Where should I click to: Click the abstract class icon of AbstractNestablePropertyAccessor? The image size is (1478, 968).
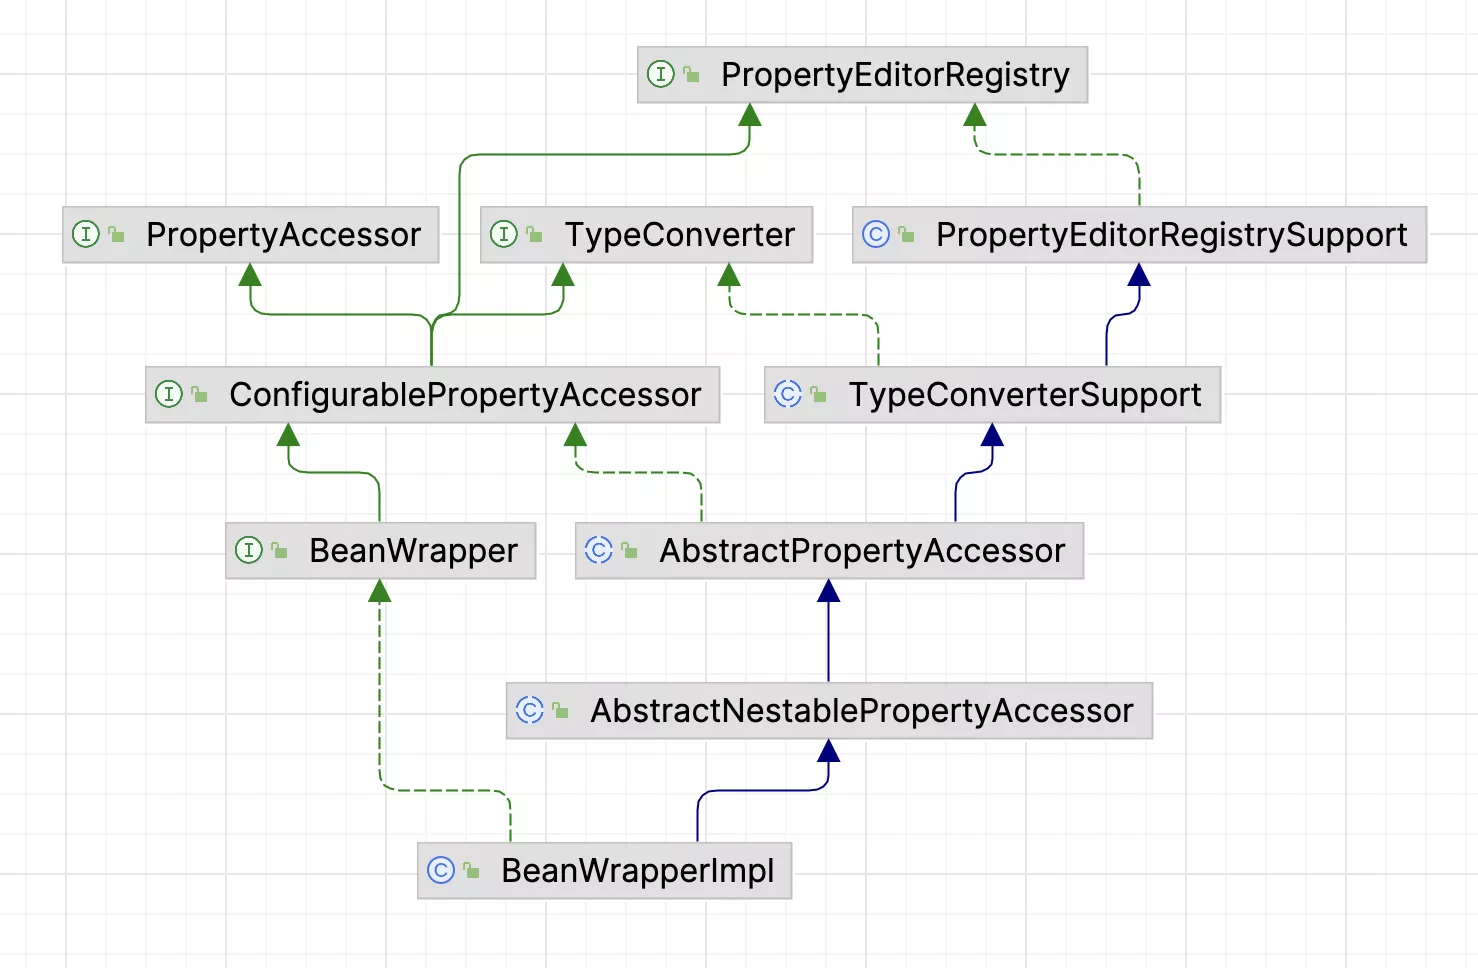pos(530,710)
